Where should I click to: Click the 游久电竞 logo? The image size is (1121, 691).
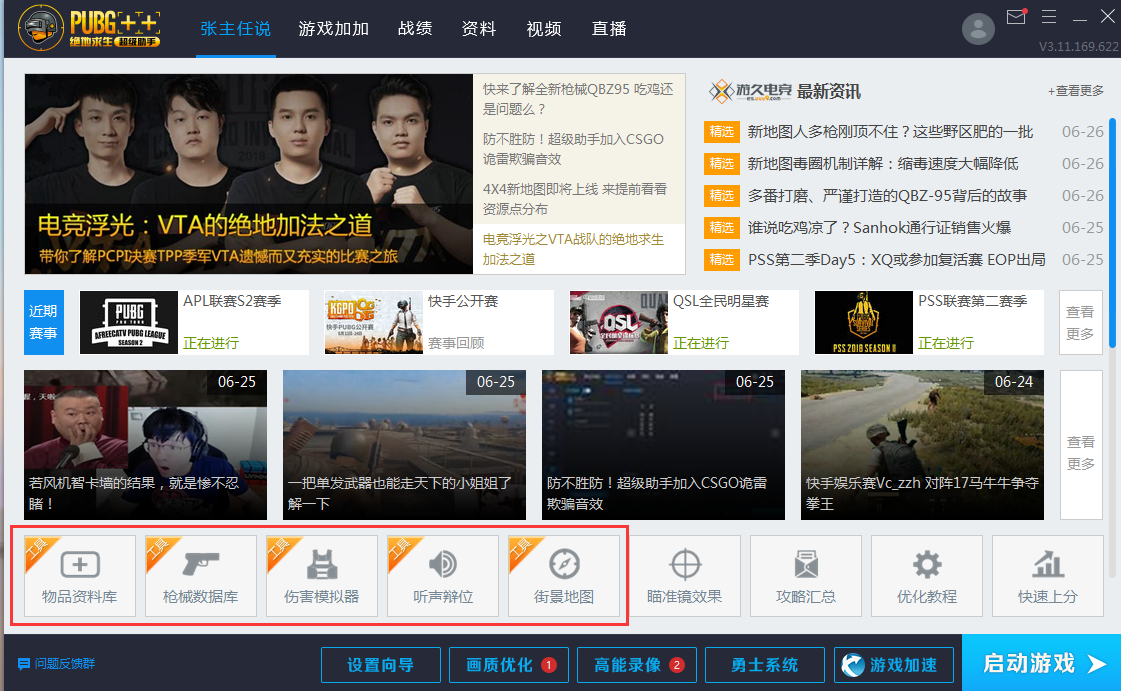click(751, 91)
